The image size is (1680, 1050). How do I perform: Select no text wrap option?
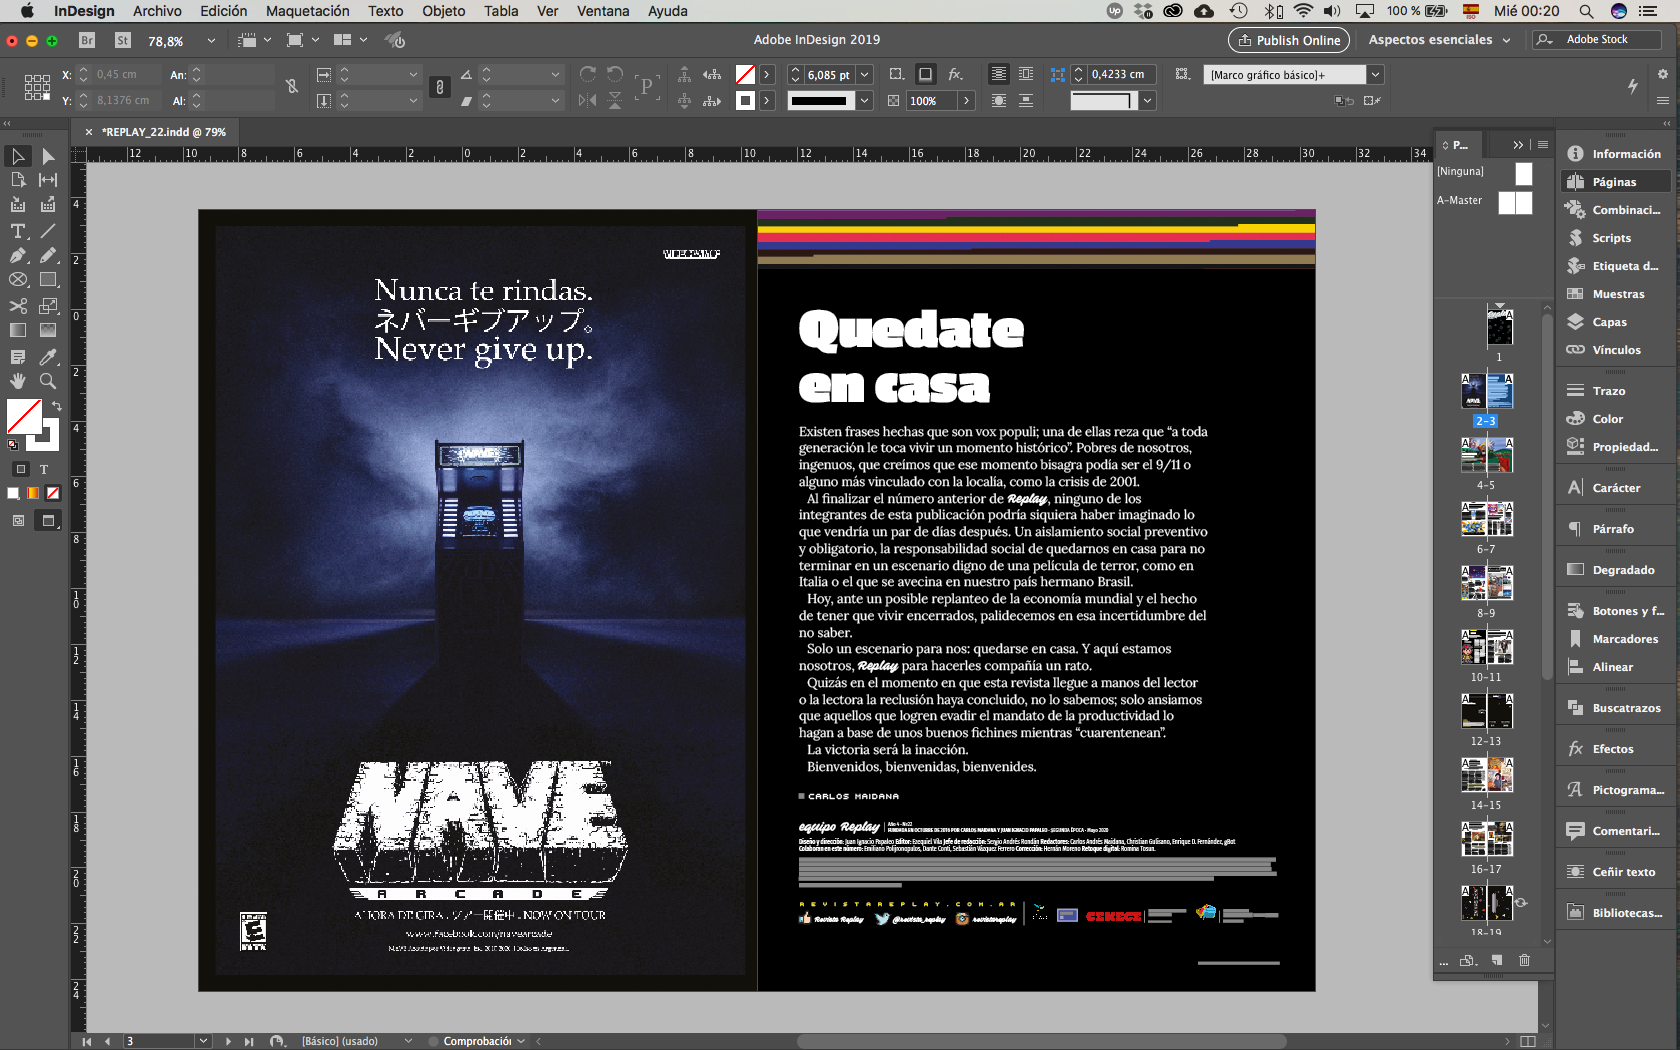pyautogui.click(x=998, y=74)
